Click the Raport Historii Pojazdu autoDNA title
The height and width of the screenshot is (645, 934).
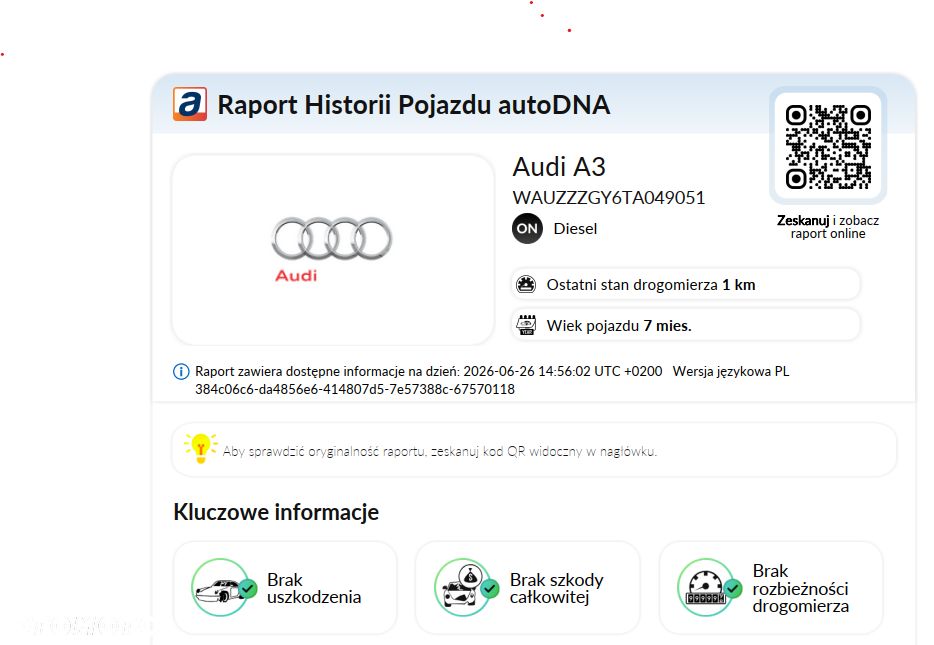pyautogui.click(x=413, y=105)
